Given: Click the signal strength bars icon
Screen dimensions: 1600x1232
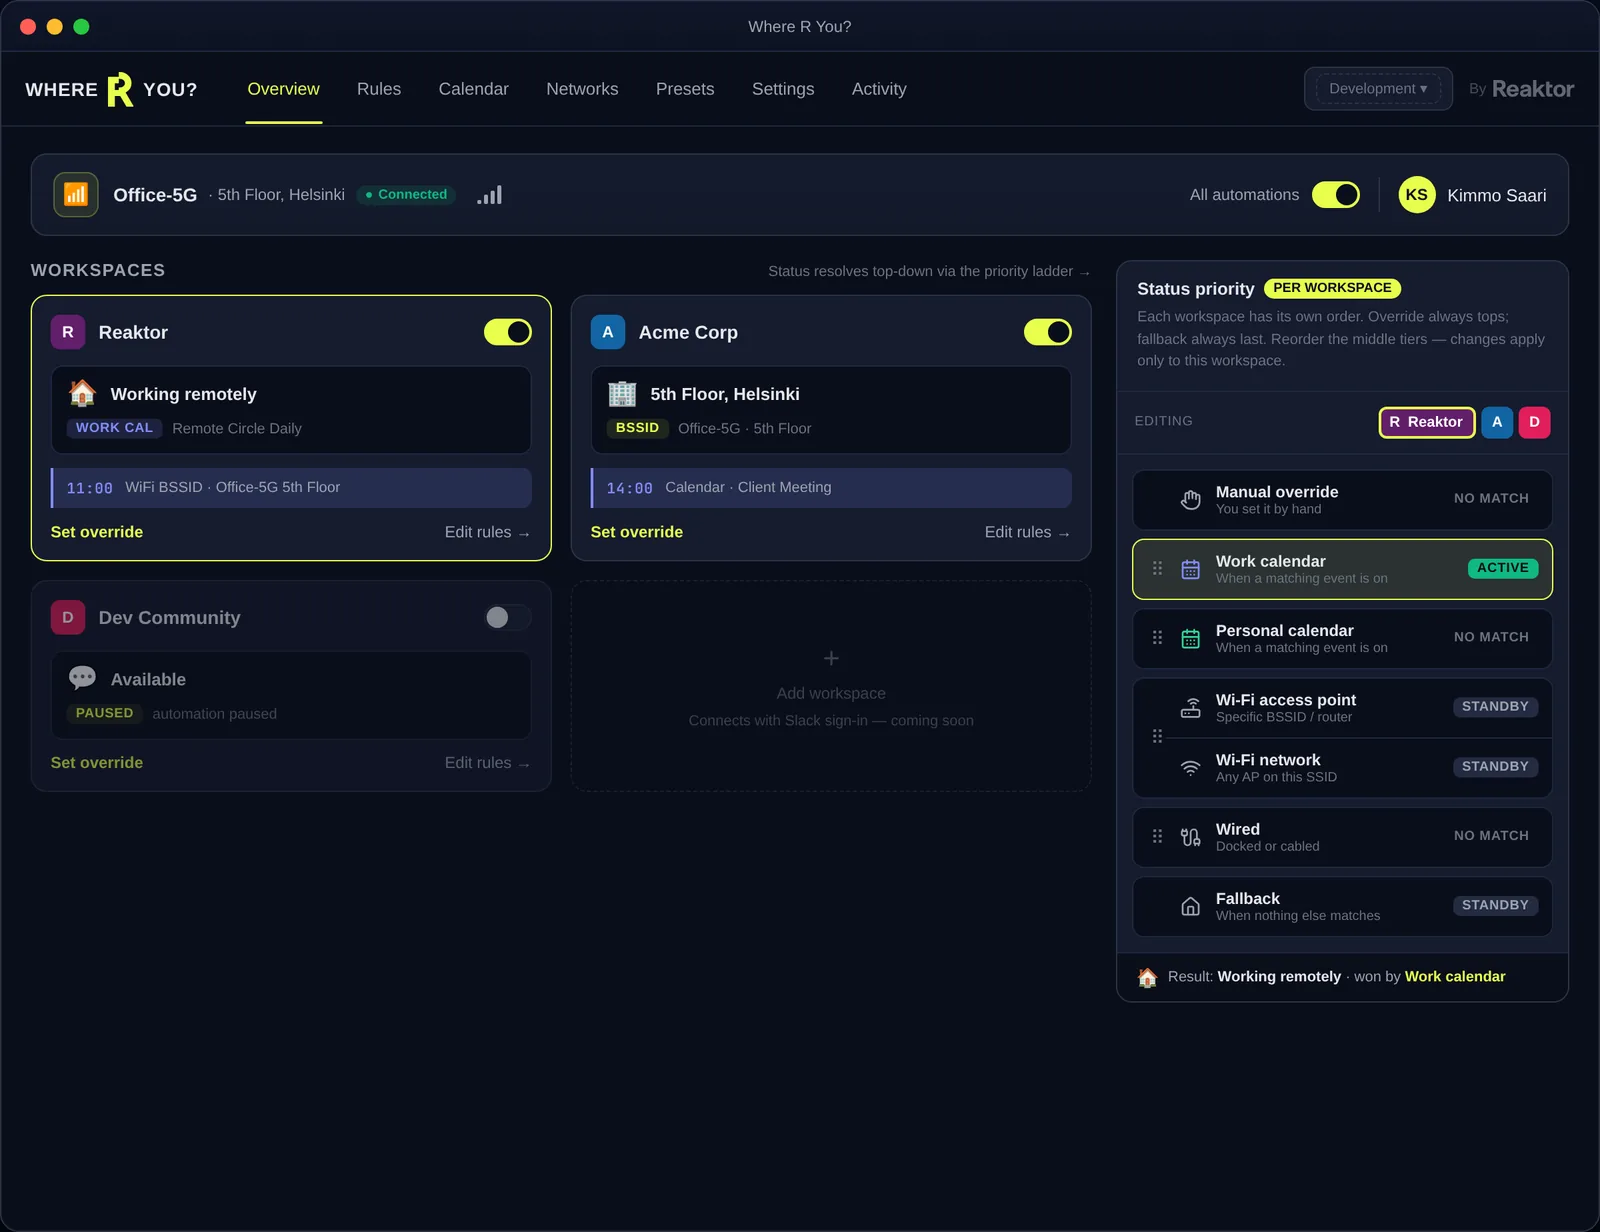Looking at the screenshot, I should tap(489, 195).
